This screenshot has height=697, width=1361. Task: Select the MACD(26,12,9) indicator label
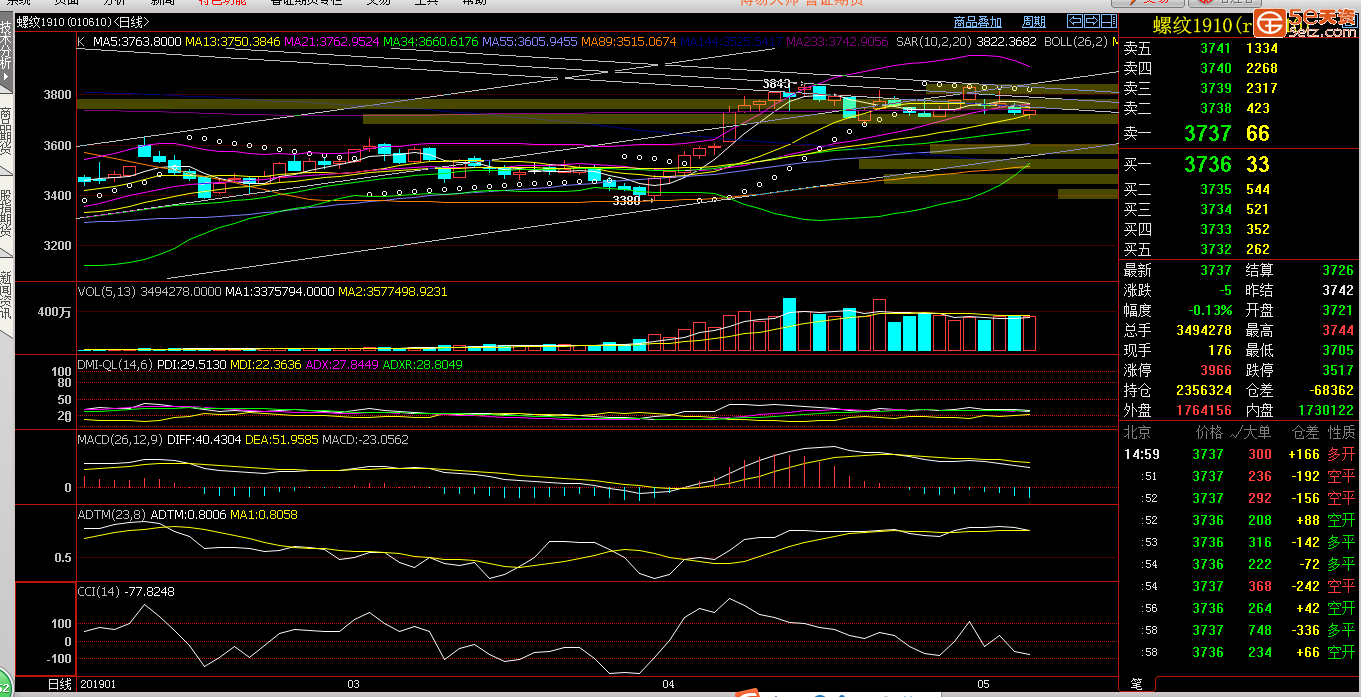(119, 440)
